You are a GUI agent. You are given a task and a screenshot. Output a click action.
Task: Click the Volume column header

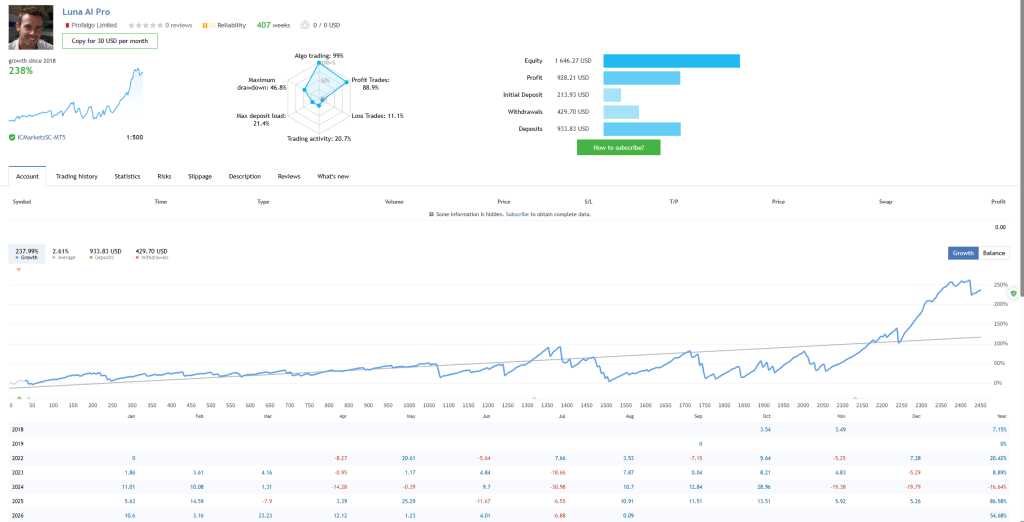pos(394,202)
